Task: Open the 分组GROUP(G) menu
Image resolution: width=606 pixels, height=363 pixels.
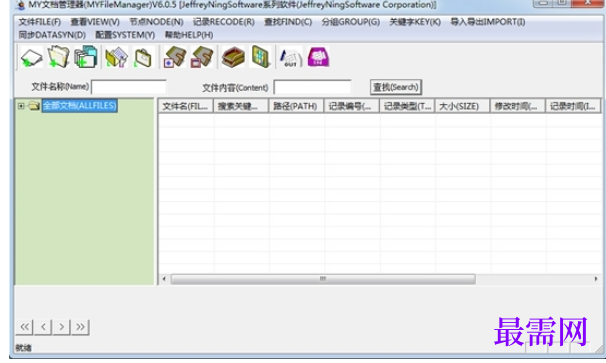Action: pyautogui.click(x=351, y=22)
